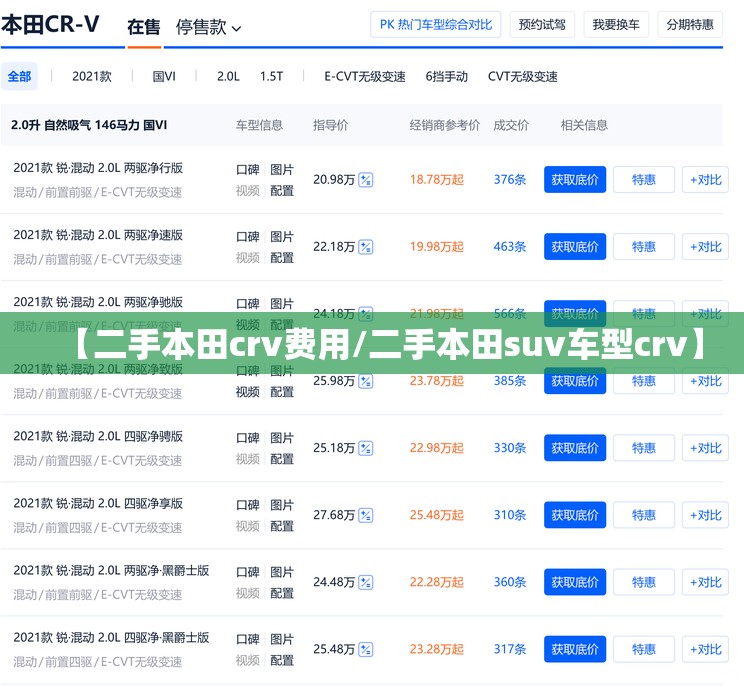
Task: Filter by 6挡手动 transmission
Action: click(x=446, y=76)
